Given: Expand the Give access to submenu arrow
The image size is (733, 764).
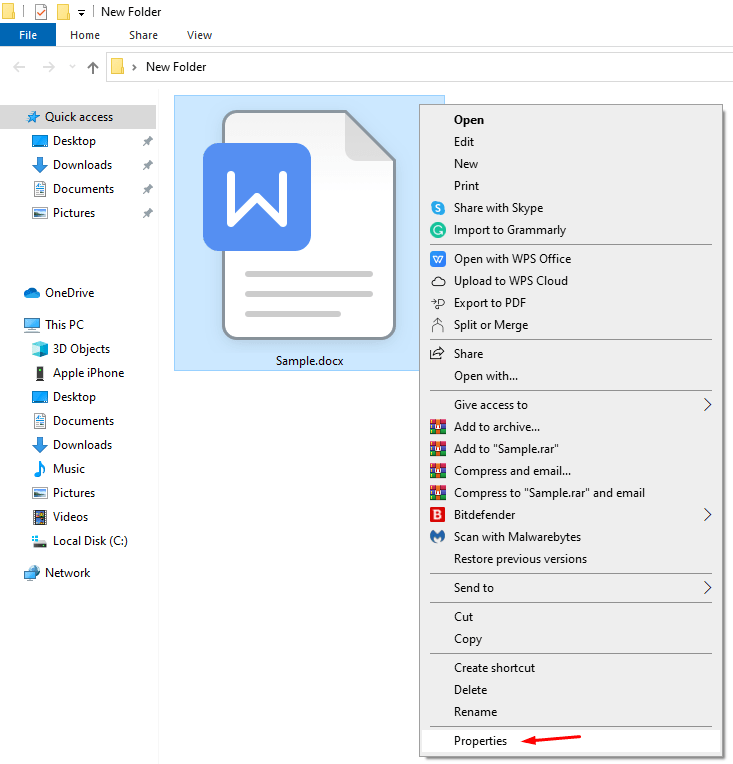Looking at the screenshot, I should (707, 405).
